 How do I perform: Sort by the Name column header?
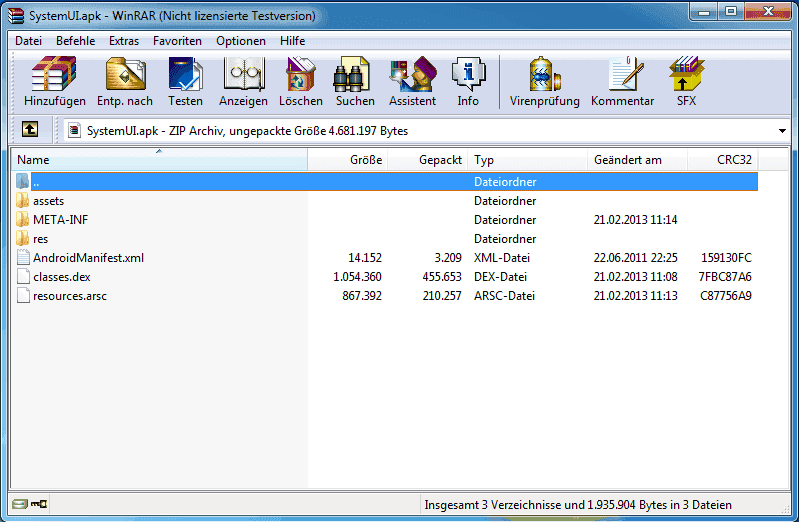pyautogui.click(x=159, y=160)
